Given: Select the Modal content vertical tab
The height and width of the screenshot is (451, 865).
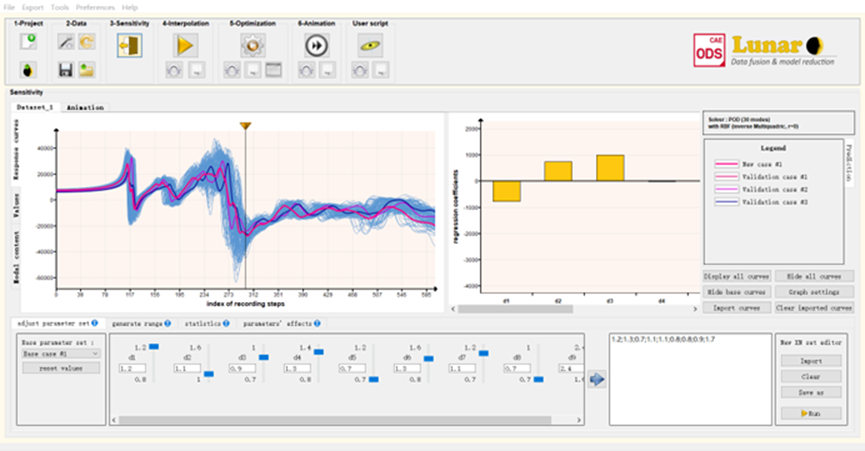Looking at the screenshot, I should [x=16, y=257].
